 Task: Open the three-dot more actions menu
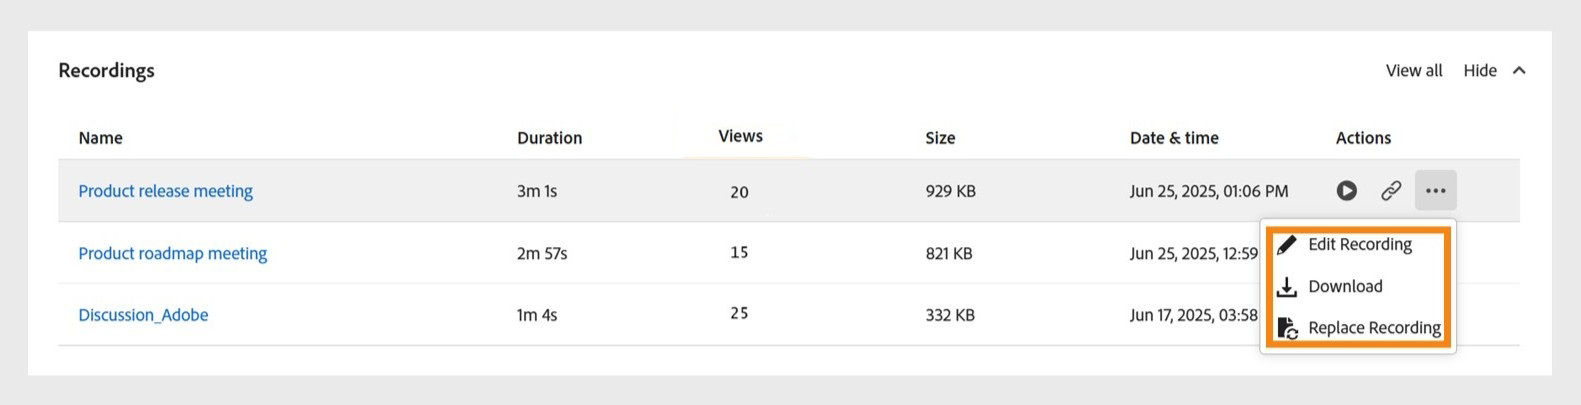click(1435, 190)
